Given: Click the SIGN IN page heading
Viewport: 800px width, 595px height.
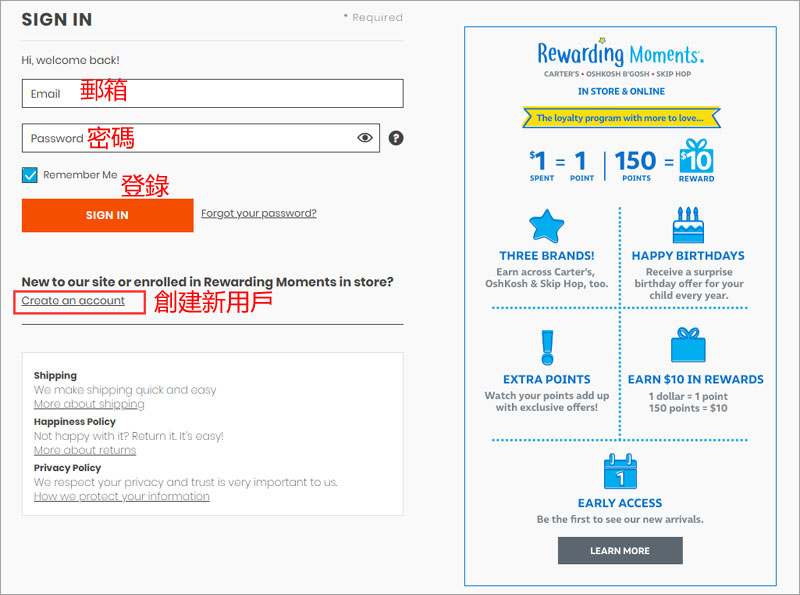Looking at the screenshot, I should 57,19.
